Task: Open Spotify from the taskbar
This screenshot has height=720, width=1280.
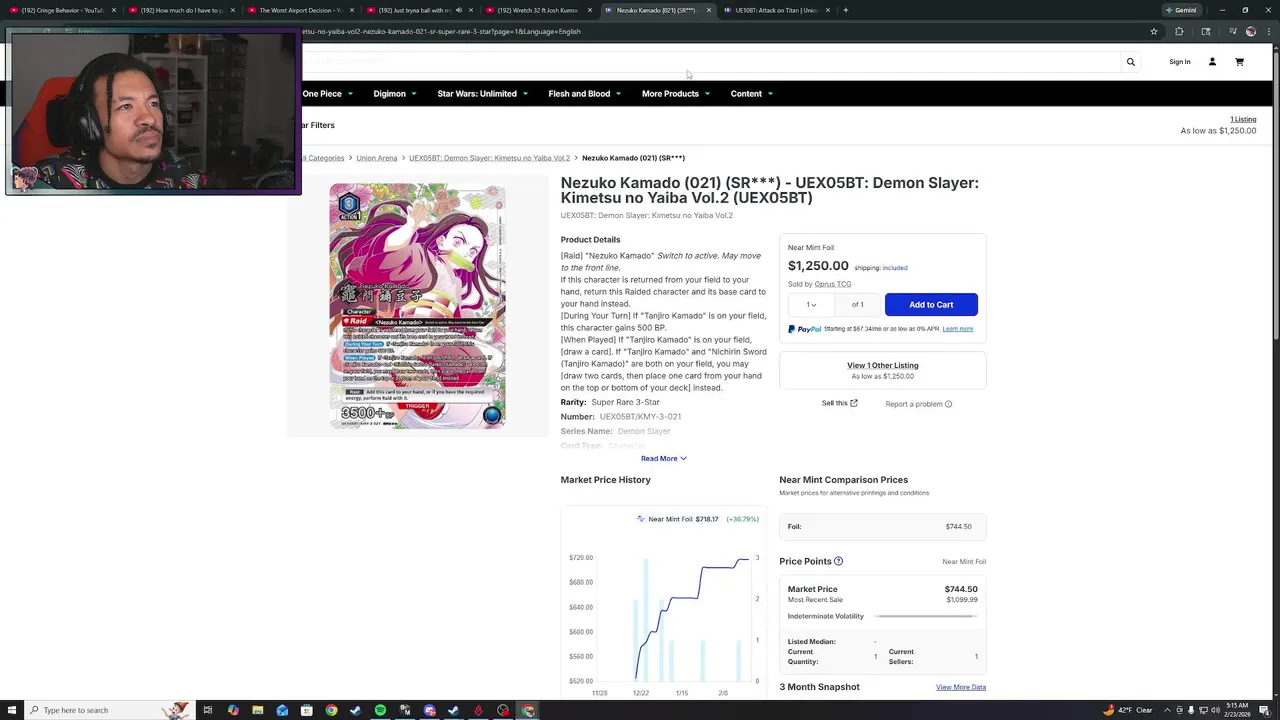Action: click(380, 710)
